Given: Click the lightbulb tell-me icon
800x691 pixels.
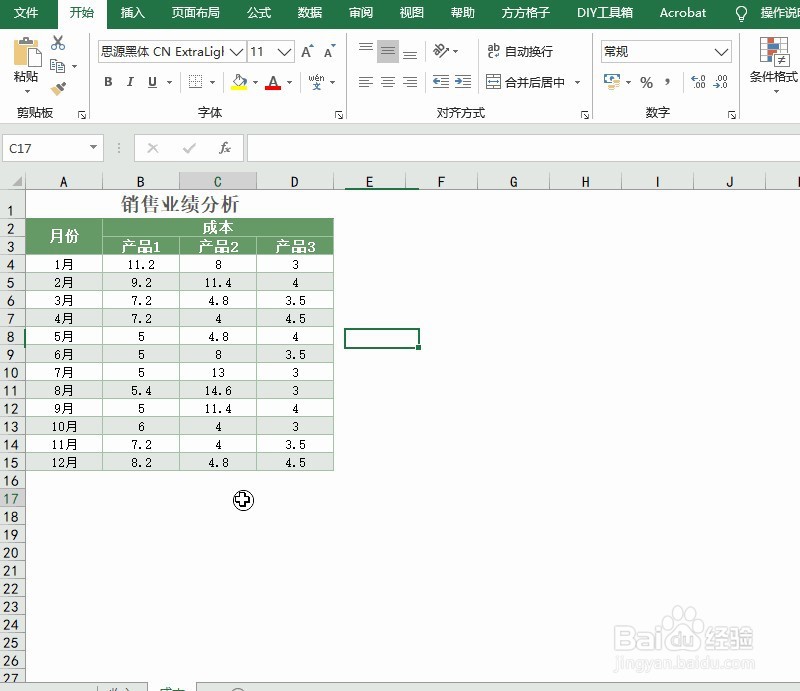Looking at the screenshot, I should (x=741, y=13).
